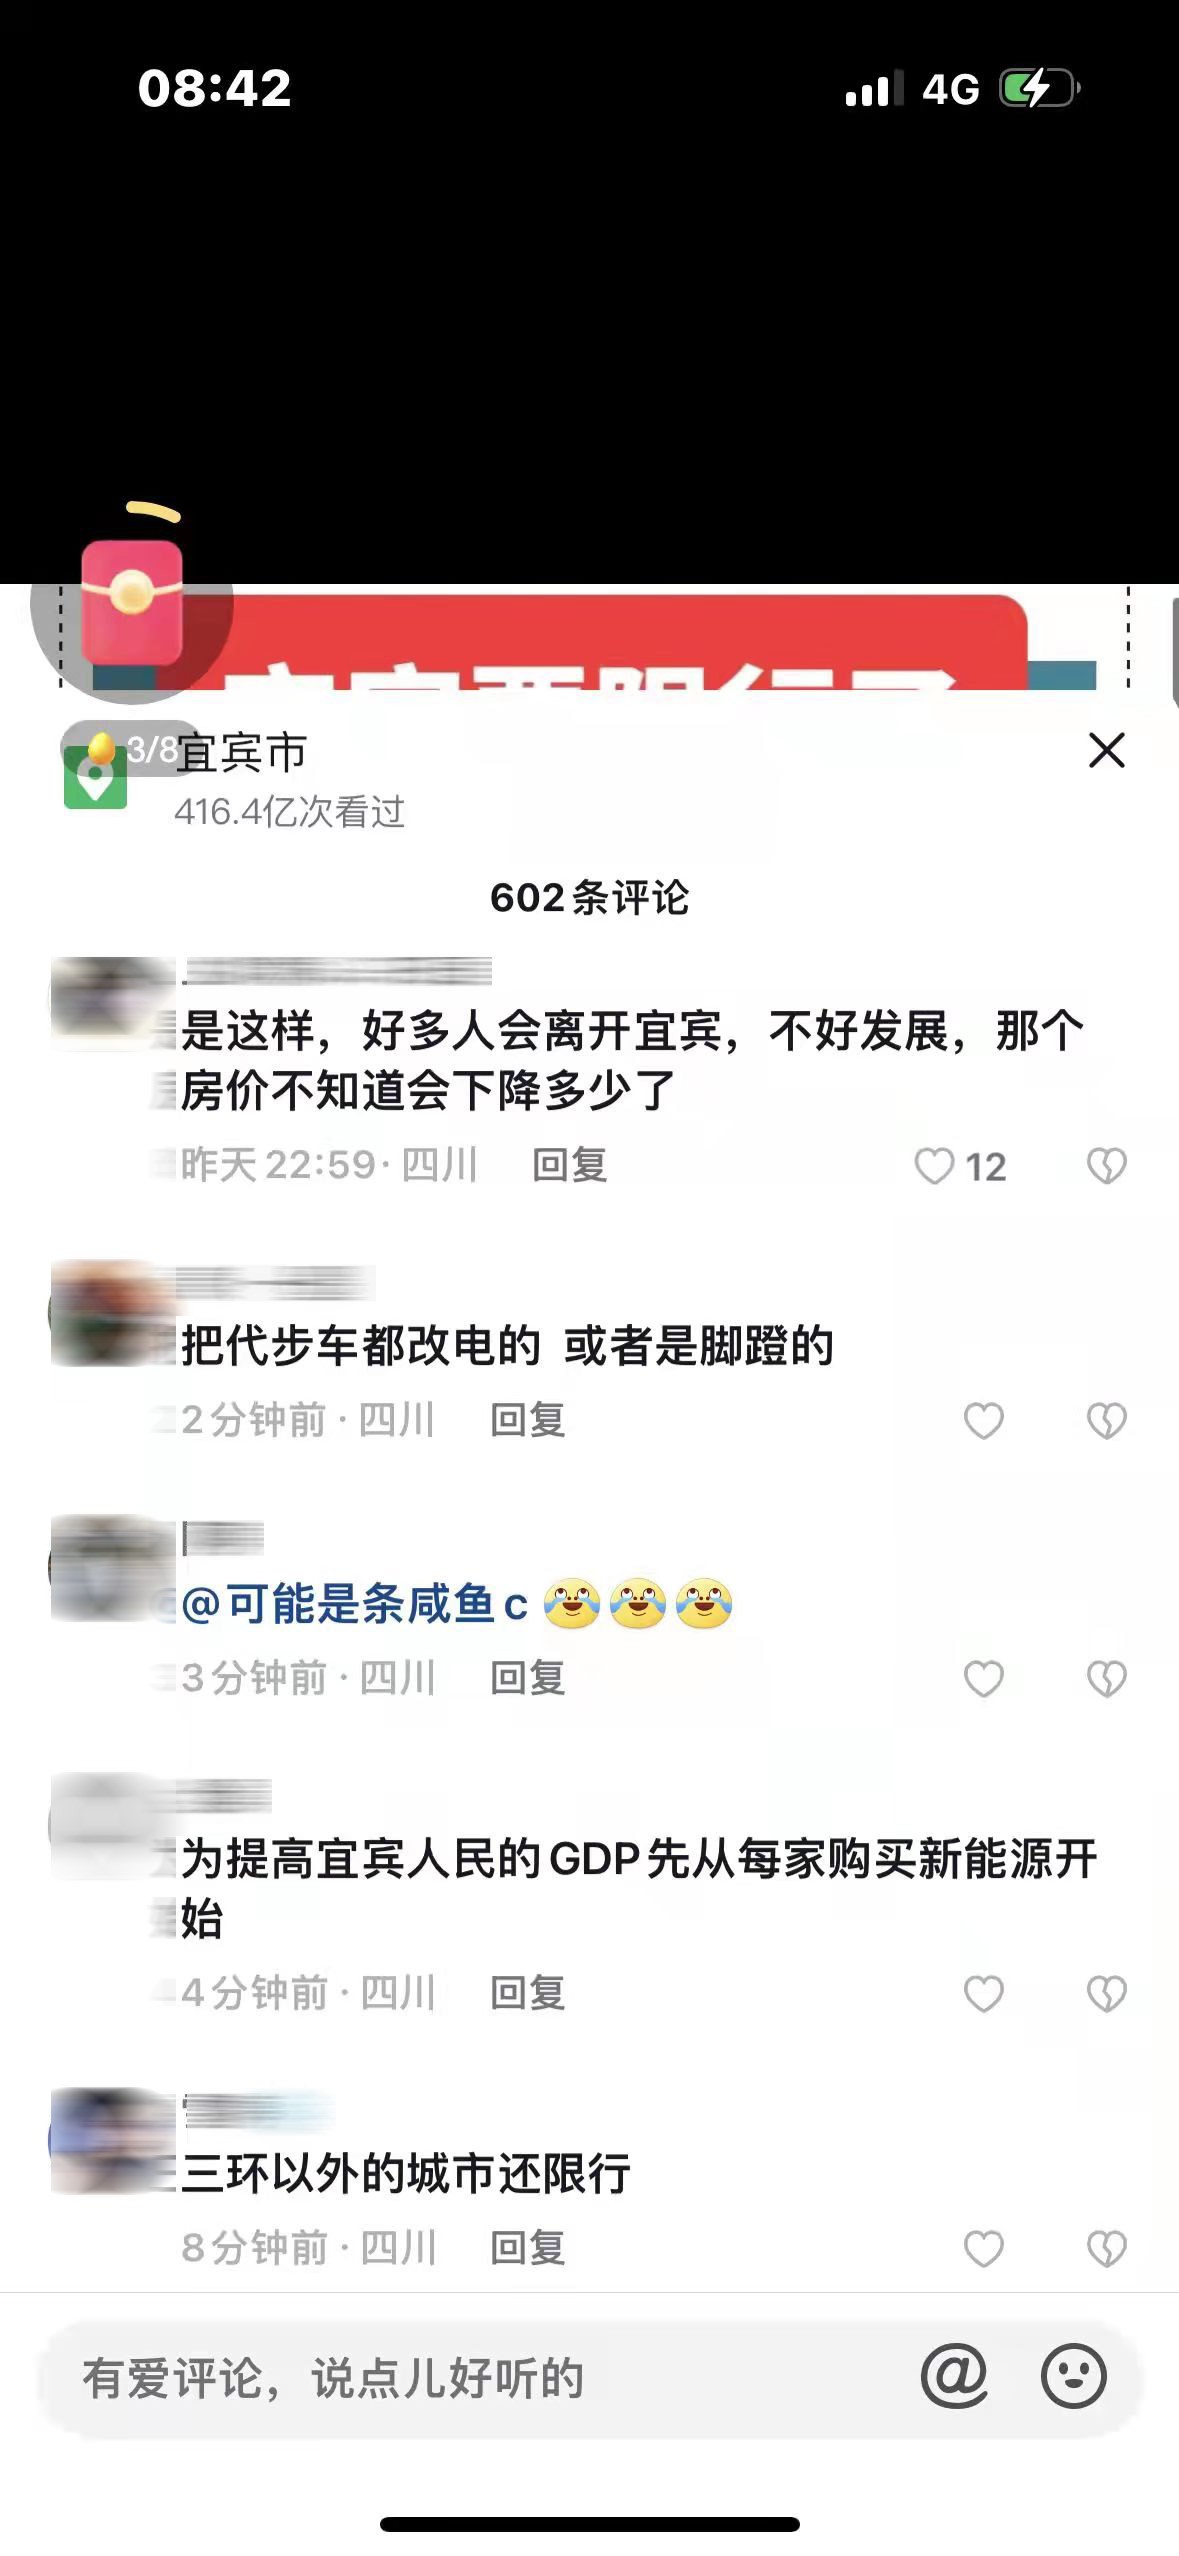Like the comment about 代步车改电的

click(x=984, y=1420)
